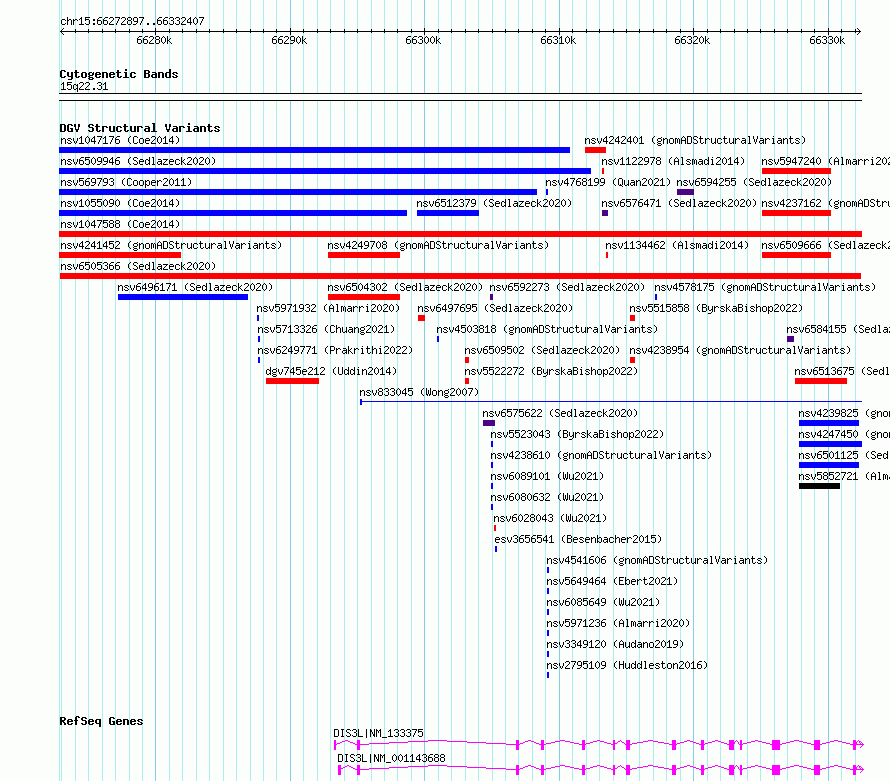Click nsv5971236 (Almarri2020) label
This screenshot has width=890, height=781.
click(618, 623)
